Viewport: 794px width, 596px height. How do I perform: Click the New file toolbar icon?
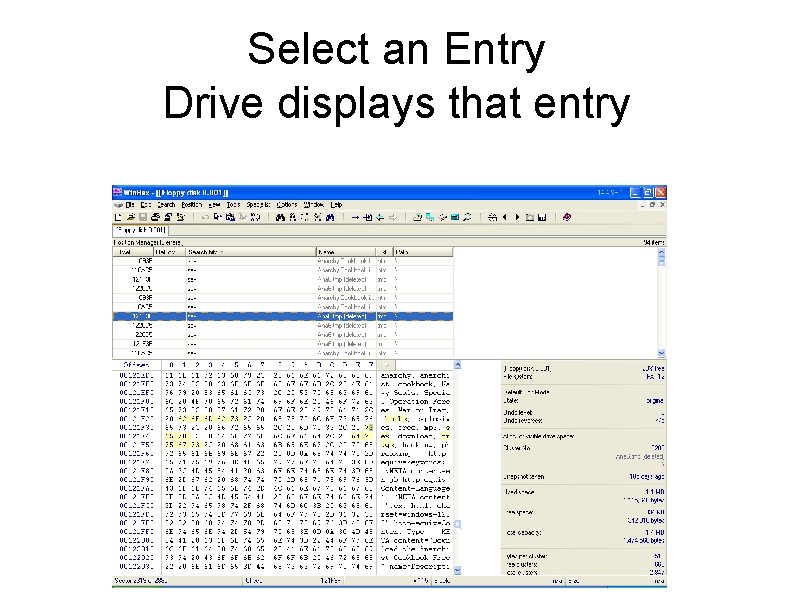coord(118,217)
